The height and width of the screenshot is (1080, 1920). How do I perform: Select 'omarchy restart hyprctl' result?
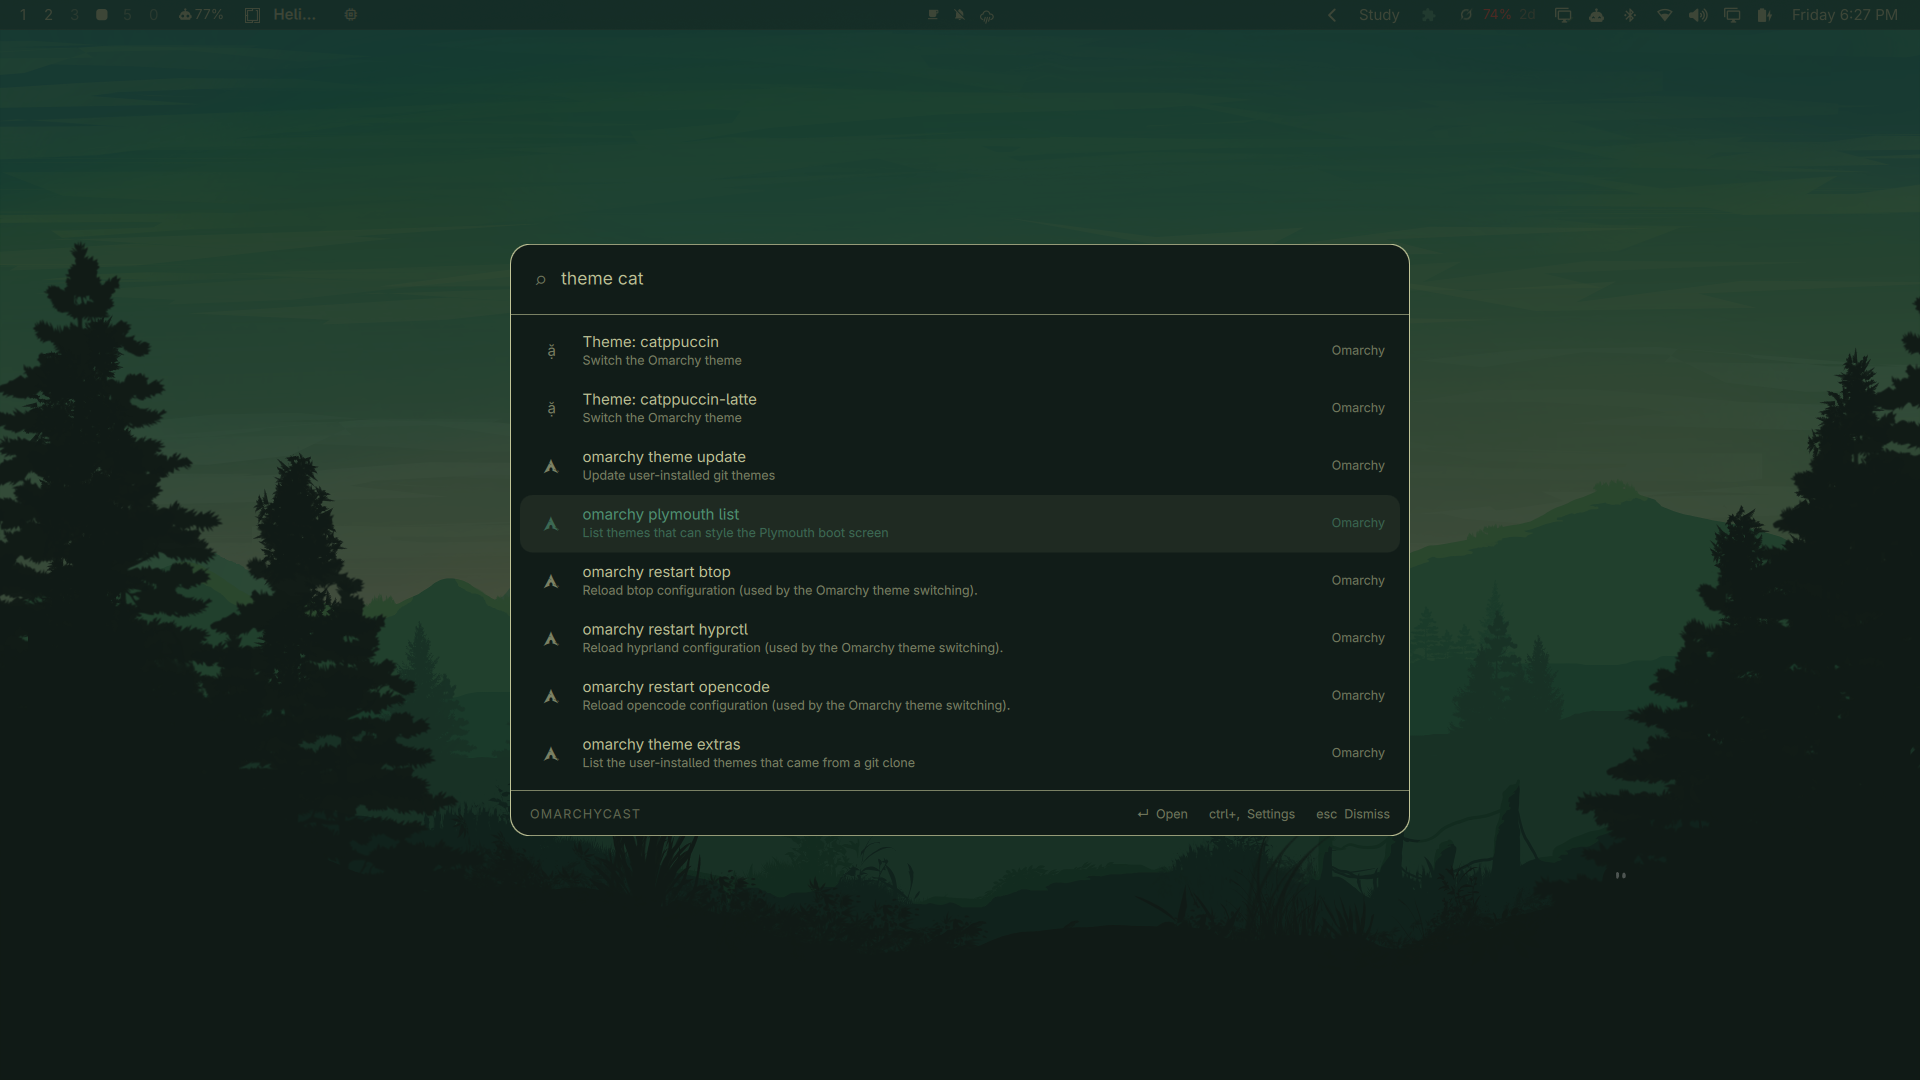tap(960, 638)
